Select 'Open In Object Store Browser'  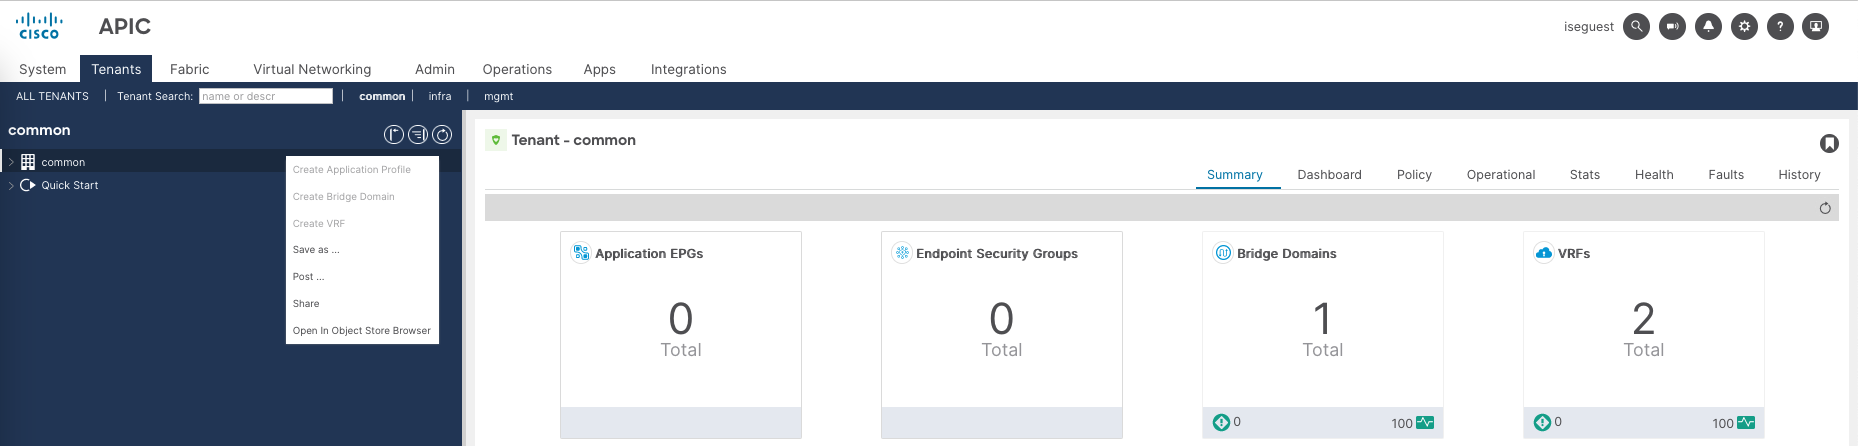(361, 331)
